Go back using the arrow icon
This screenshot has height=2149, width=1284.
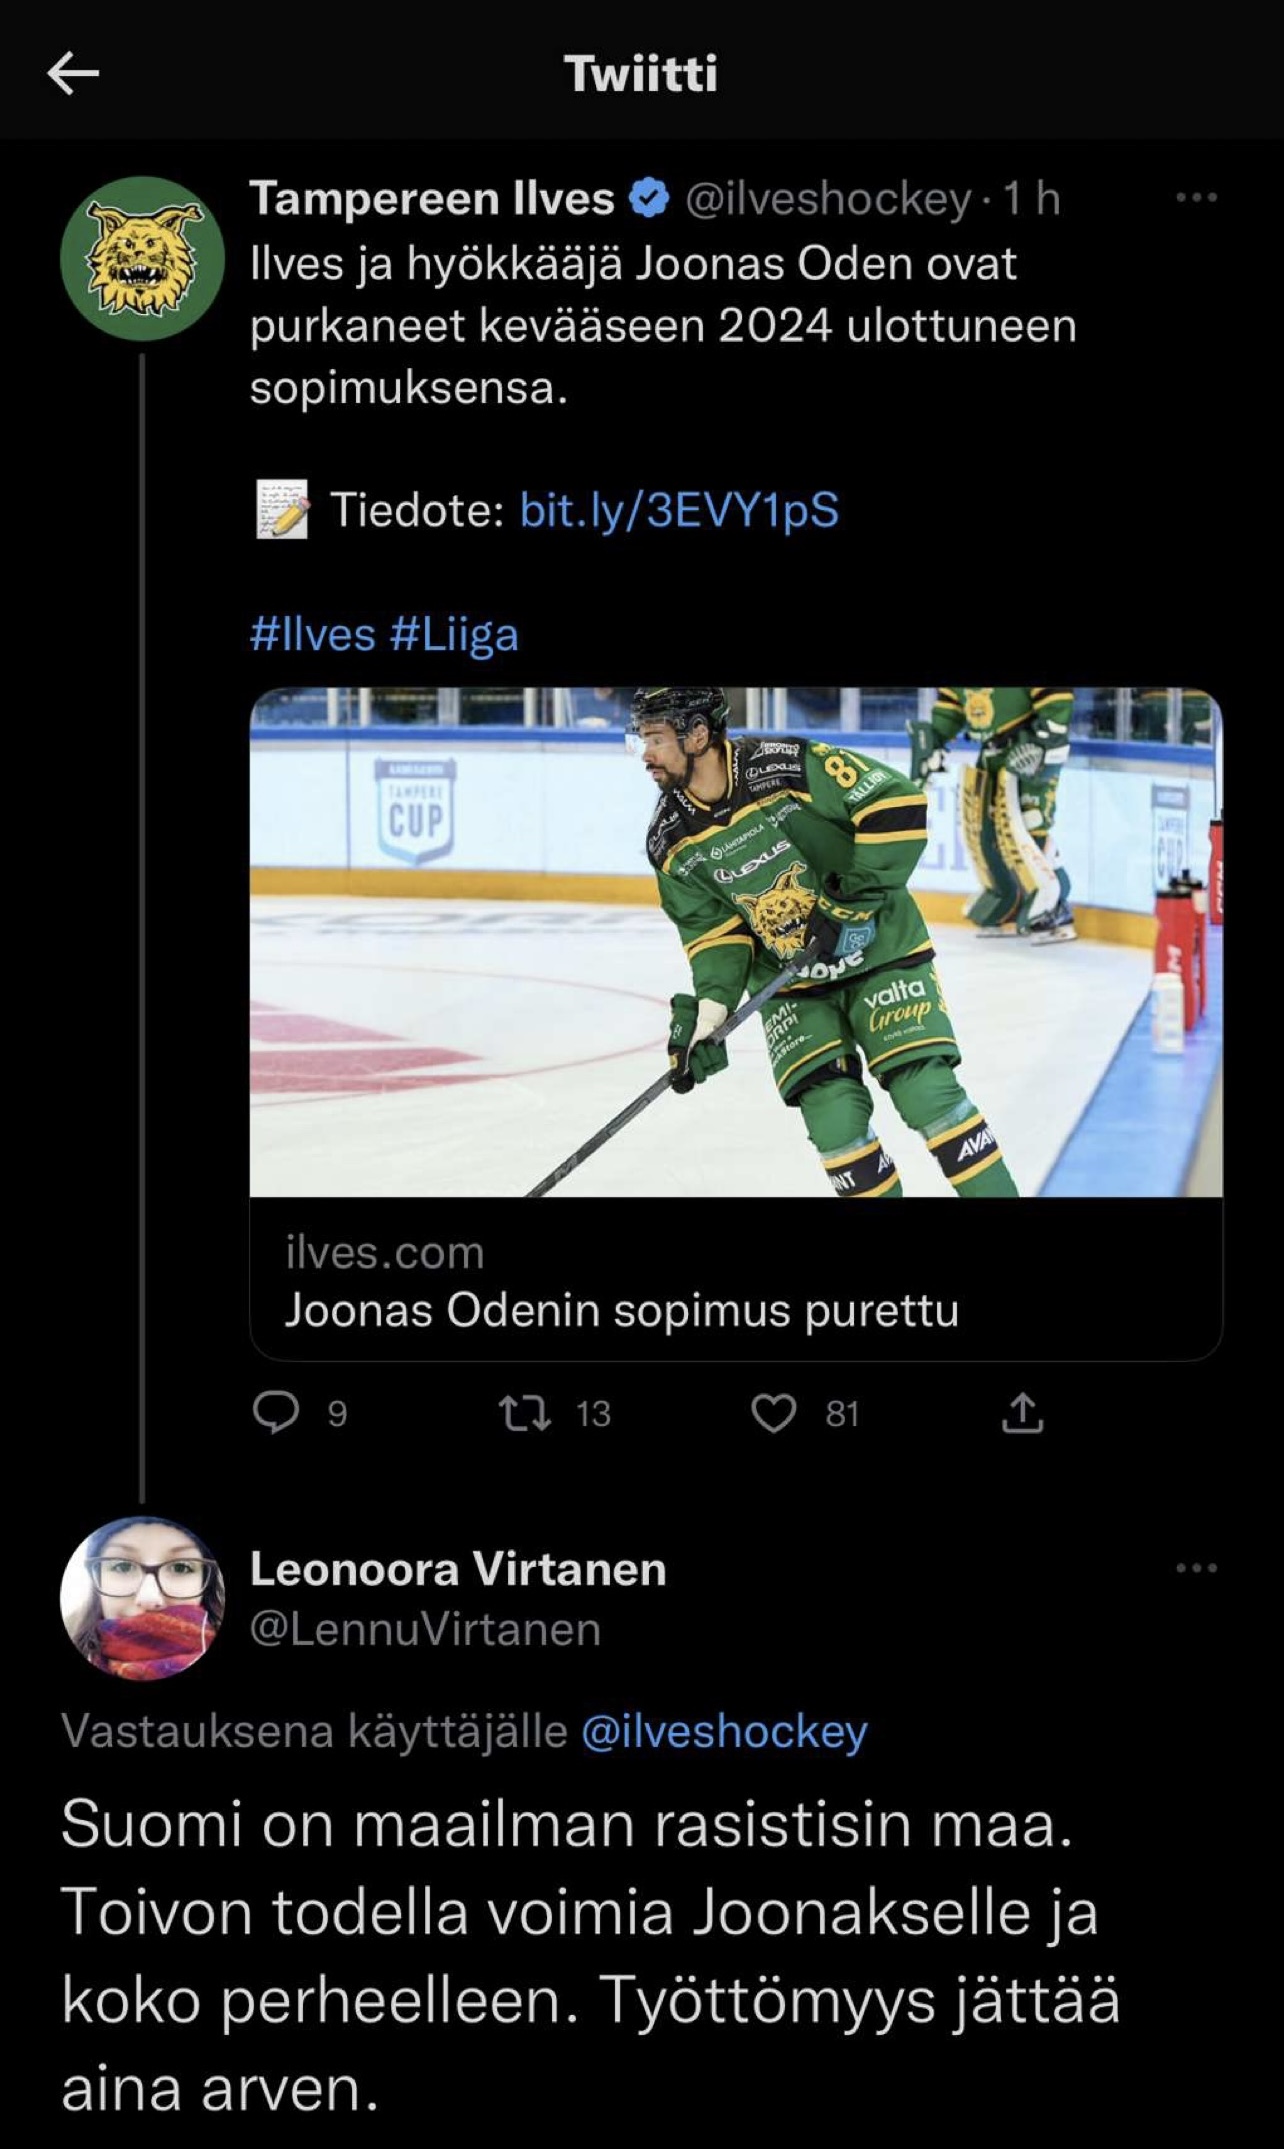(x=73, y=74)
